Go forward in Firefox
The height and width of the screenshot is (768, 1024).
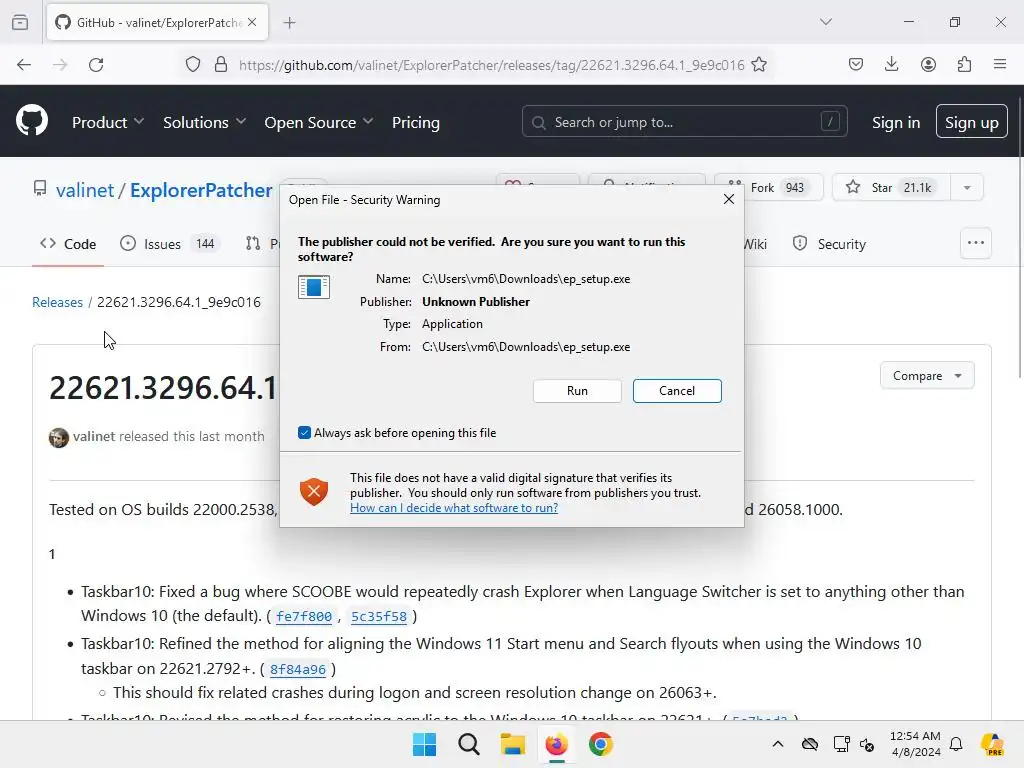point(60,64)
